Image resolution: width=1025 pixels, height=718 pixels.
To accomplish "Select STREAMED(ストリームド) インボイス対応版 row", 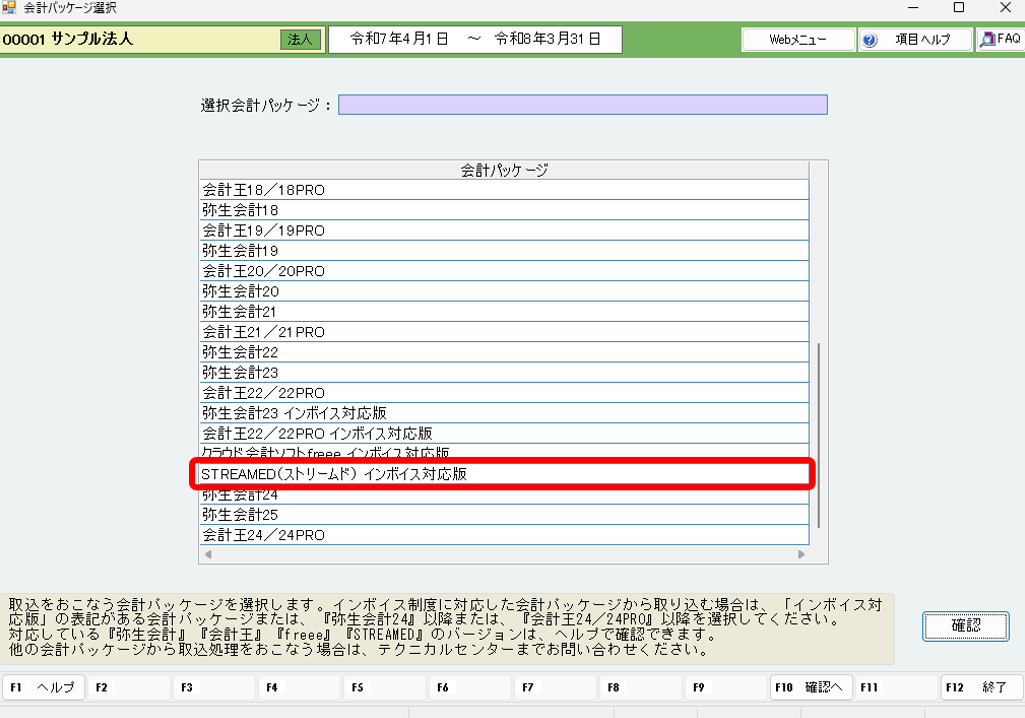I will pyautogui.click(x=503, y=474).
